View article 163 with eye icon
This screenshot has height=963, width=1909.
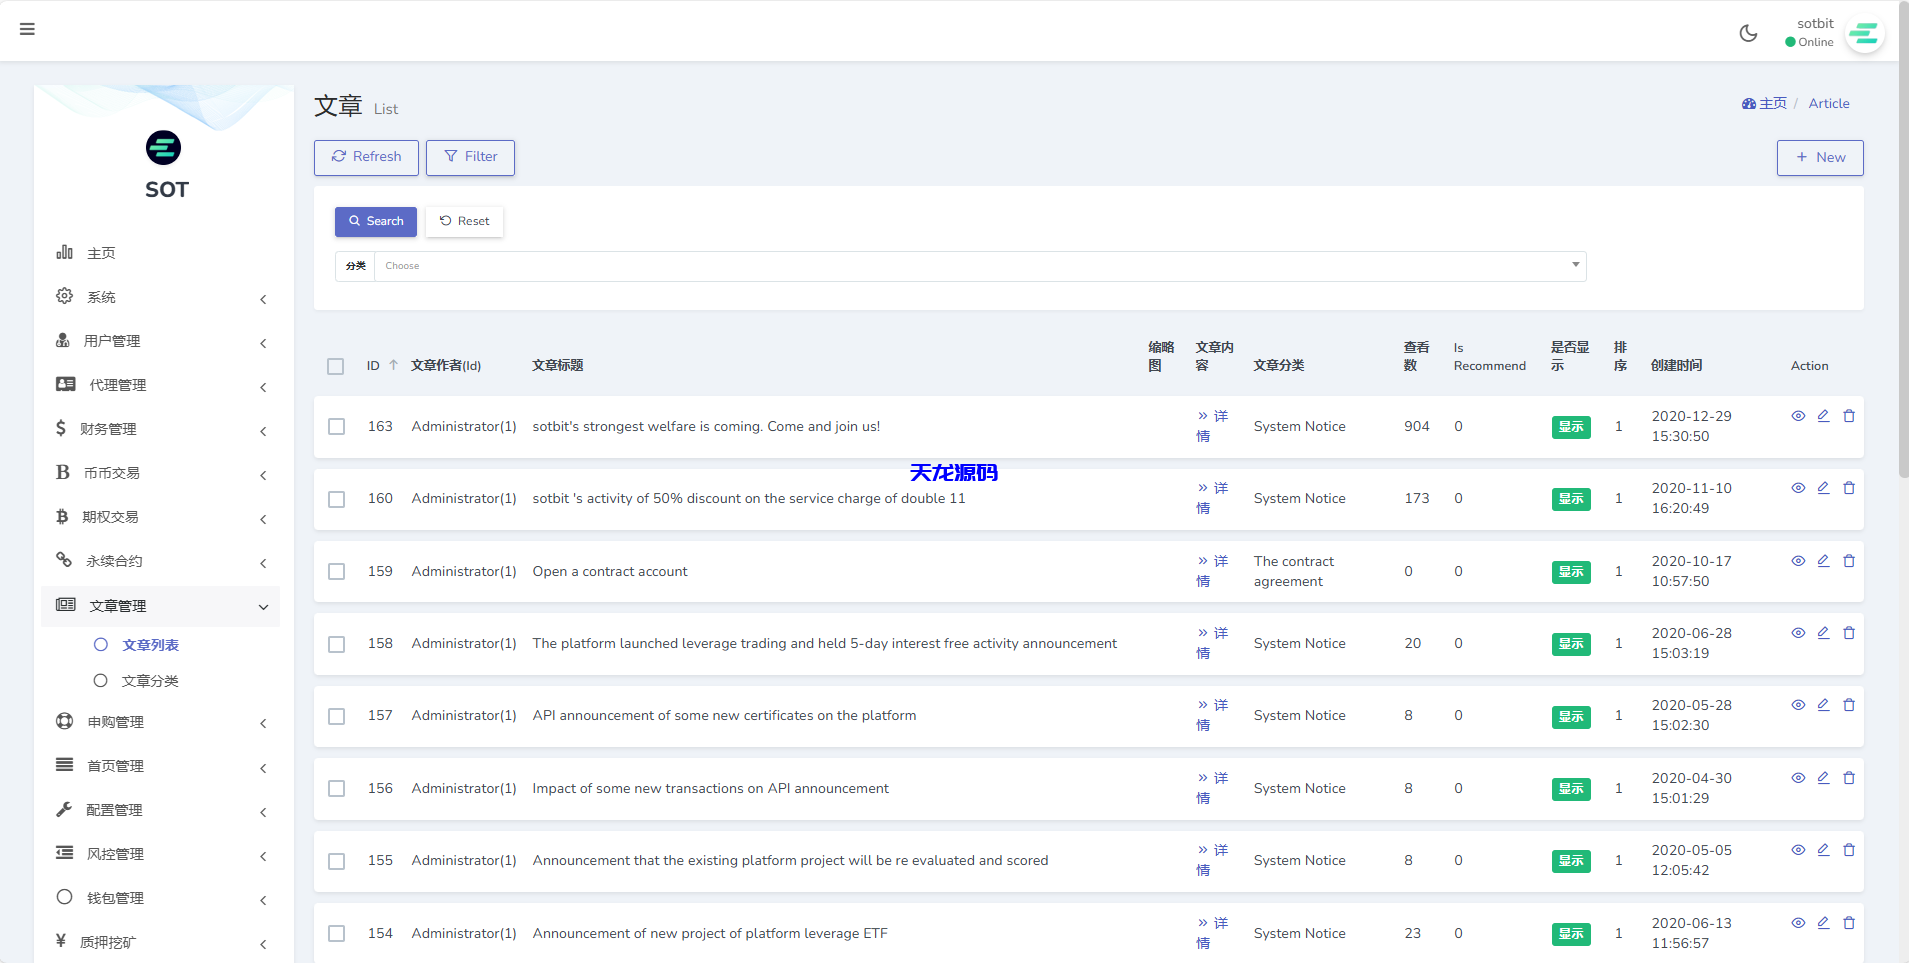[1798, 416]
